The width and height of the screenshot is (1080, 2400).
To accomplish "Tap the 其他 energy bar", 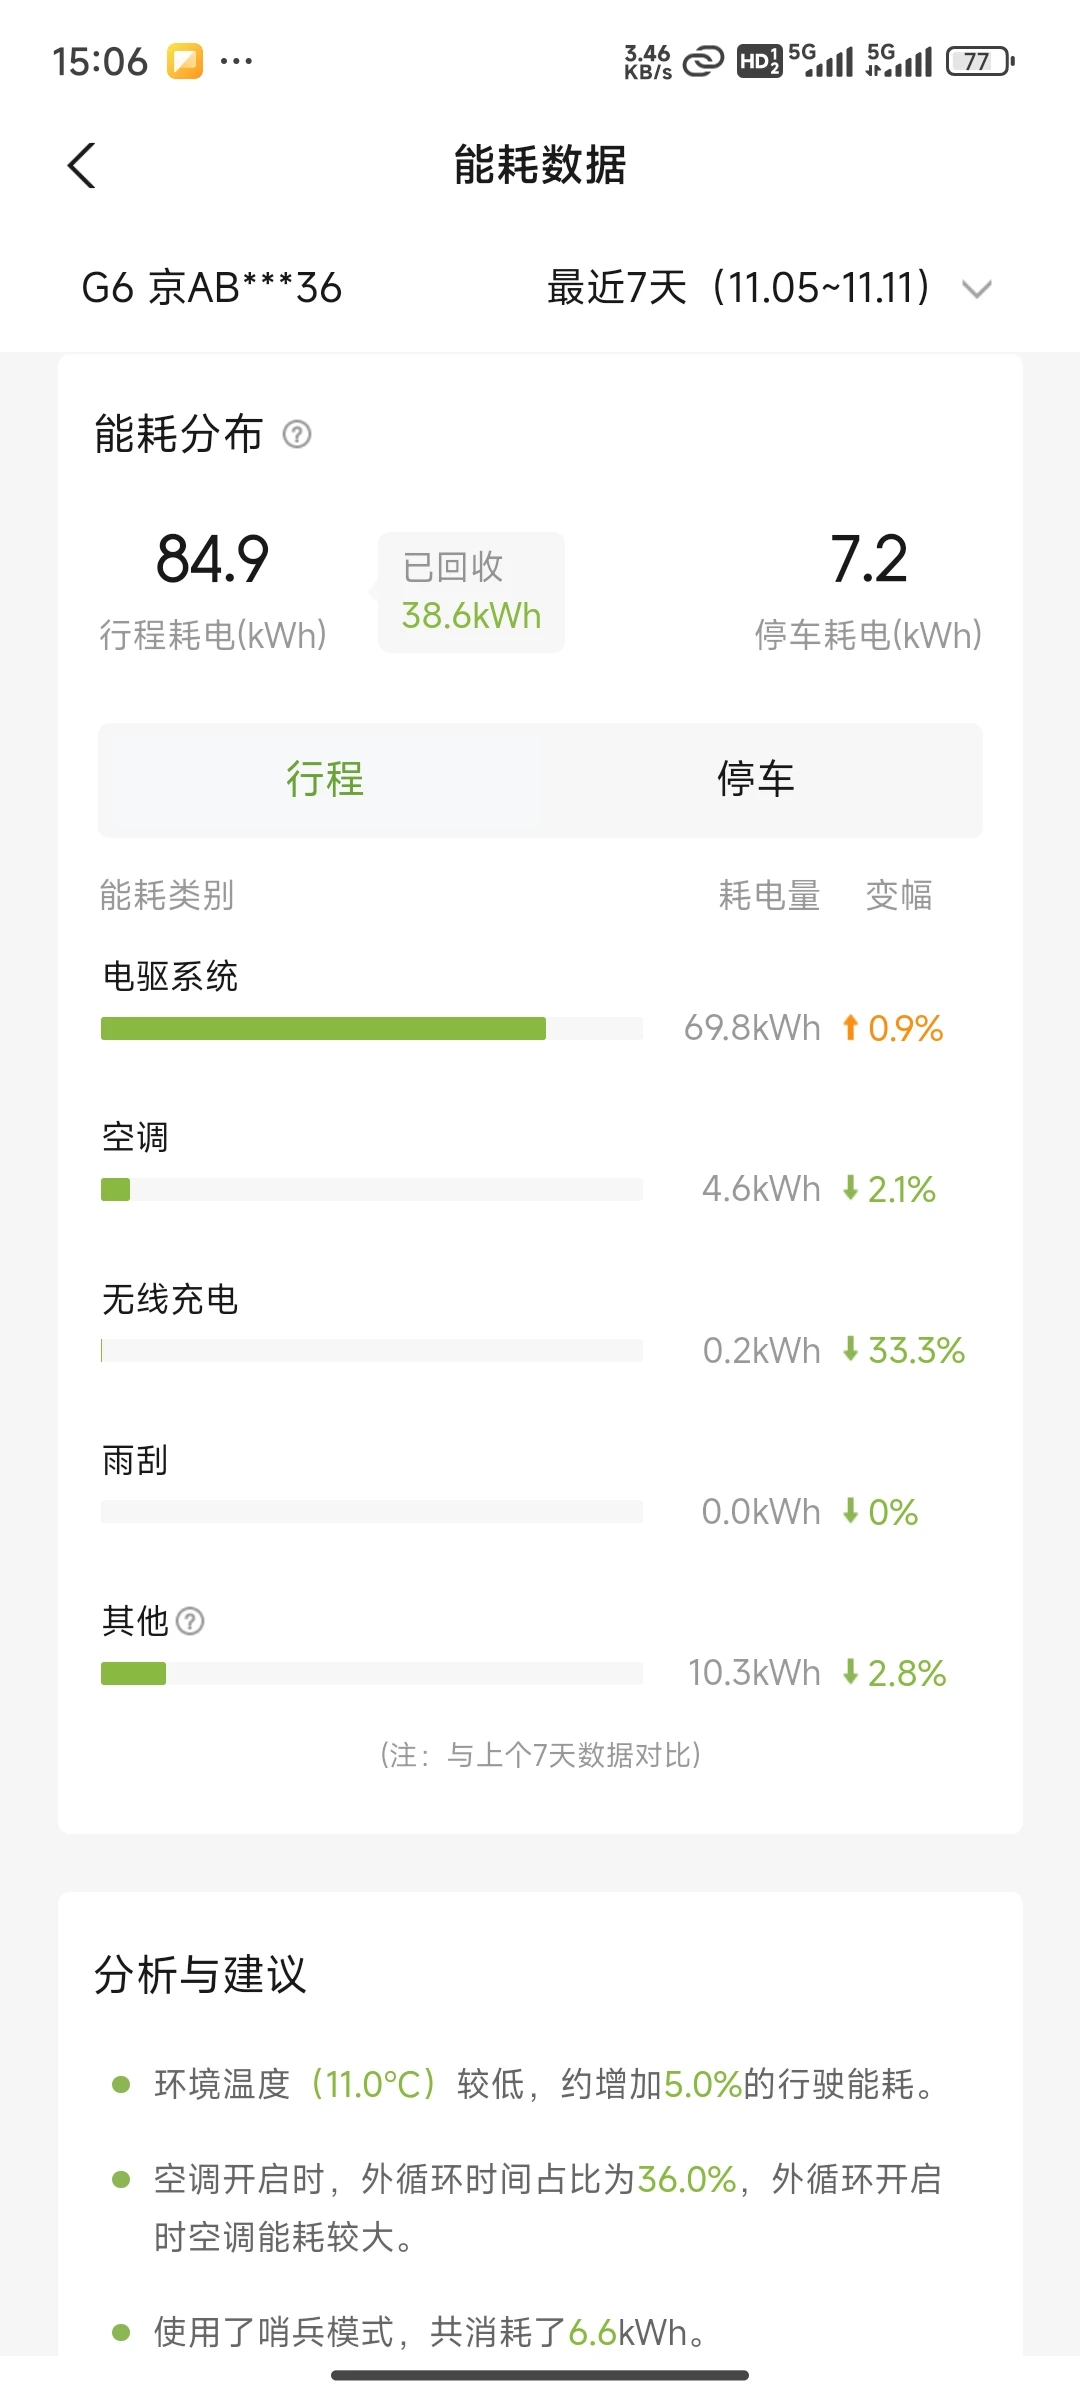I will tap(371, 1673).
